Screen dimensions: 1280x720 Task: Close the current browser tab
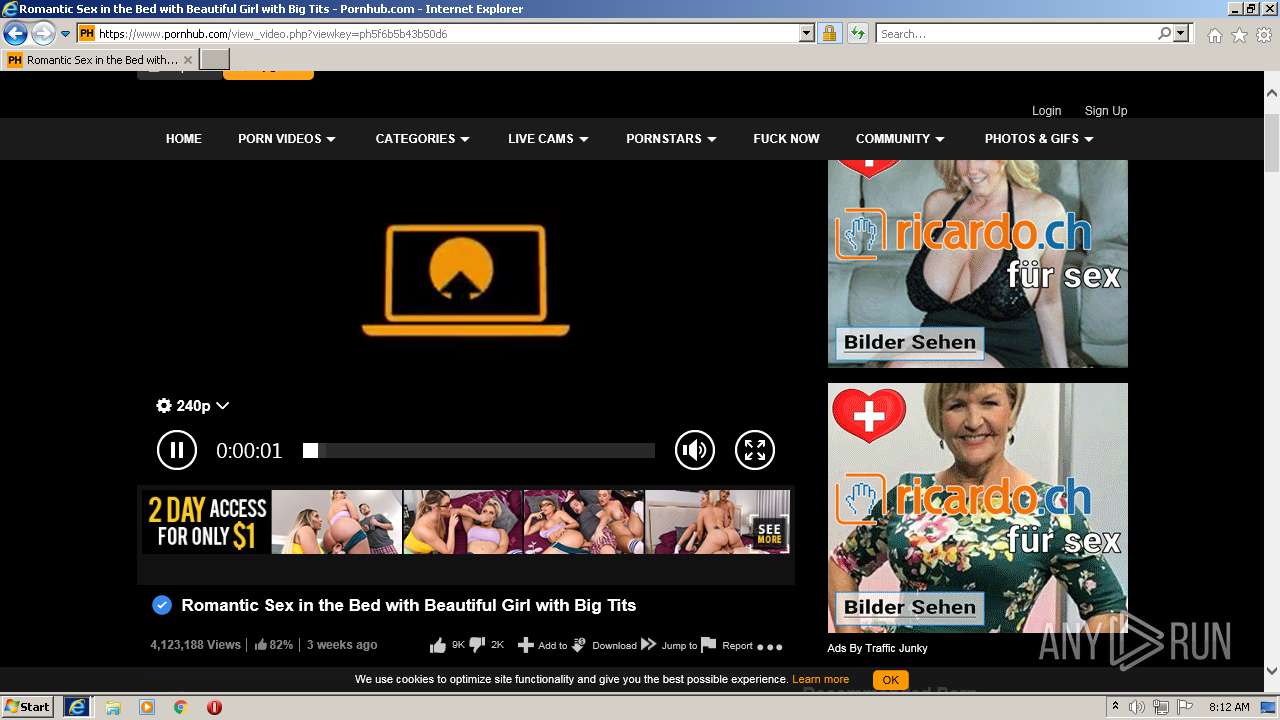pyautogui.click(x=188, y=60)
